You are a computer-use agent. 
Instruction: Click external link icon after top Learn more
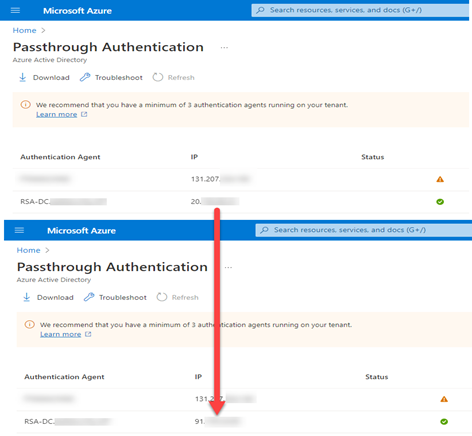84,114
